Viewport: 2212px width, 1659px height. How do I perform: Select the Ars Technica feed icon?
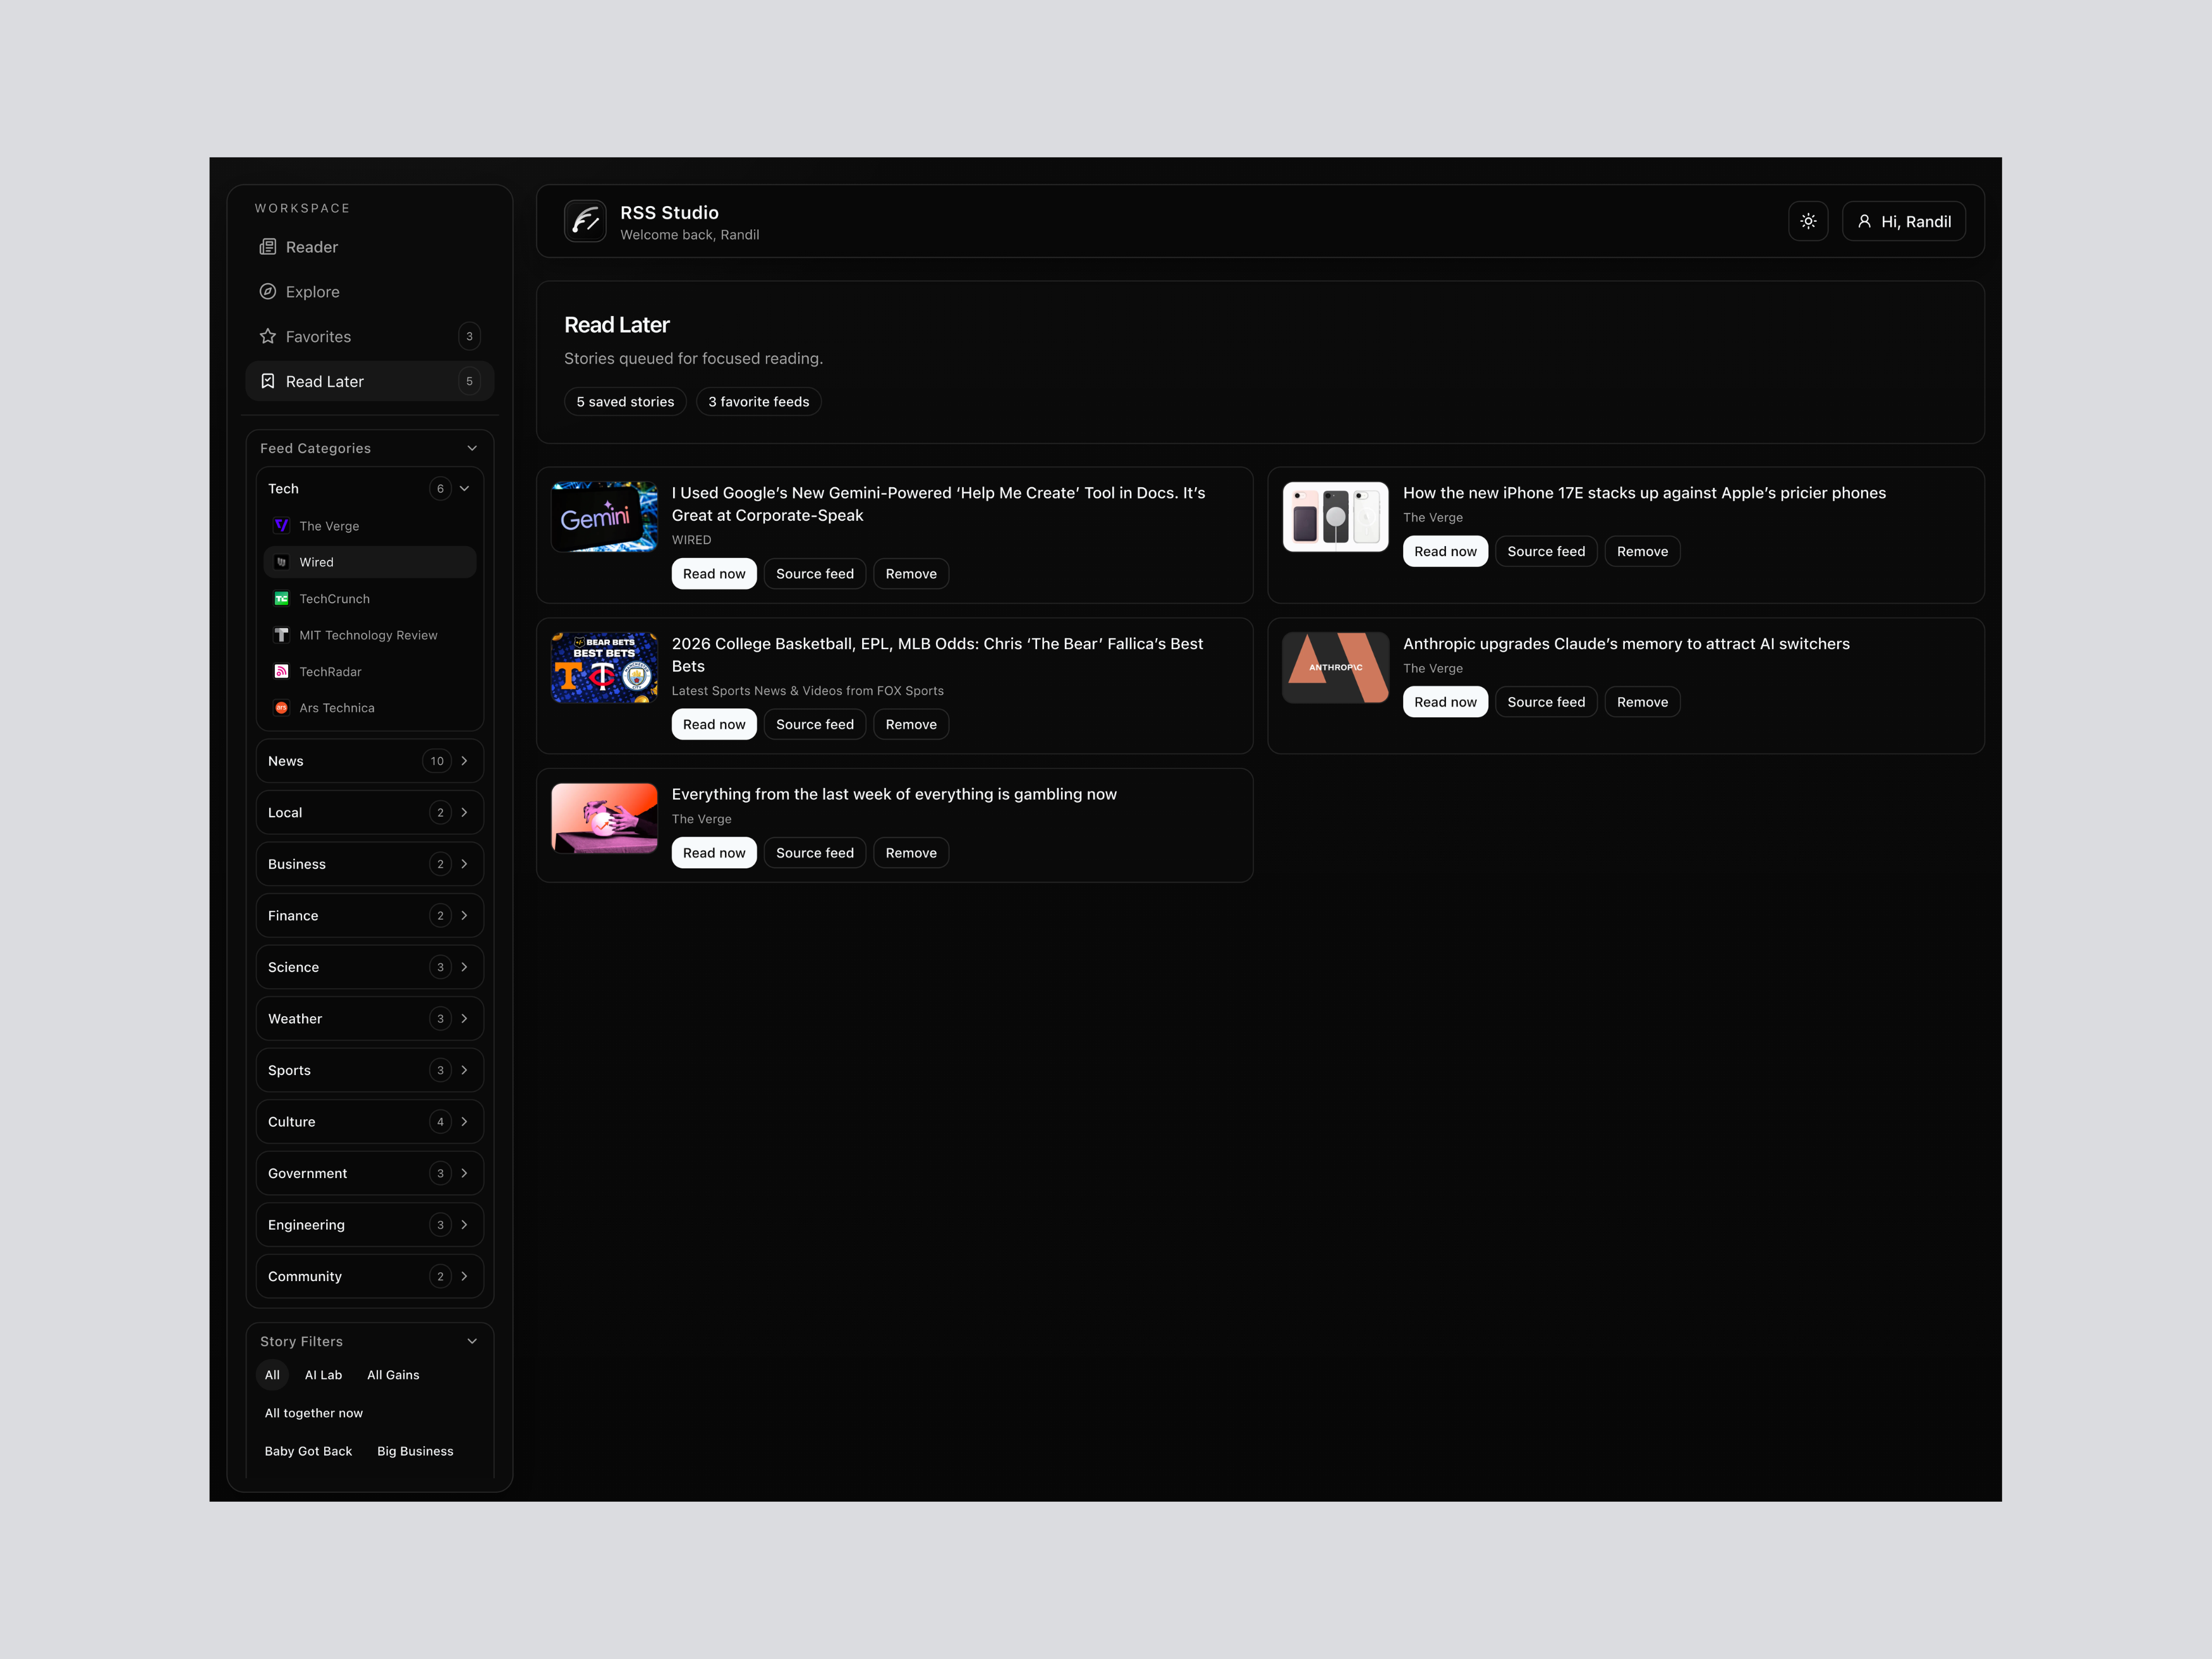pos(281,708)
